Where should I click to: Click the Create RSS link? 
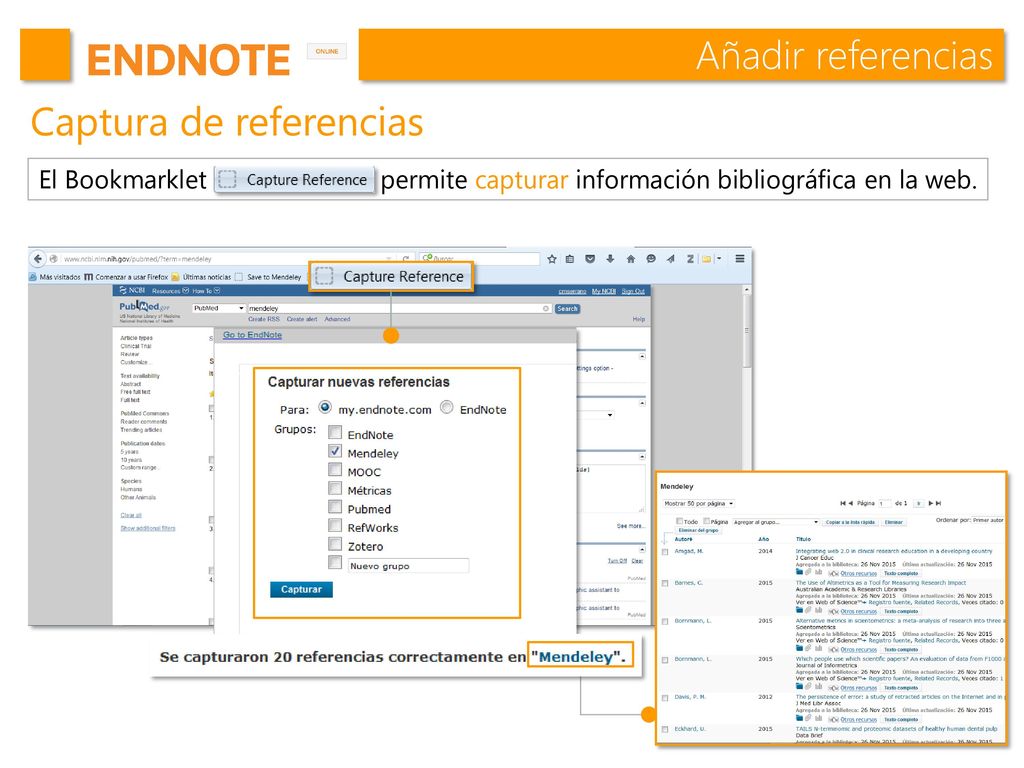point(264,319)
